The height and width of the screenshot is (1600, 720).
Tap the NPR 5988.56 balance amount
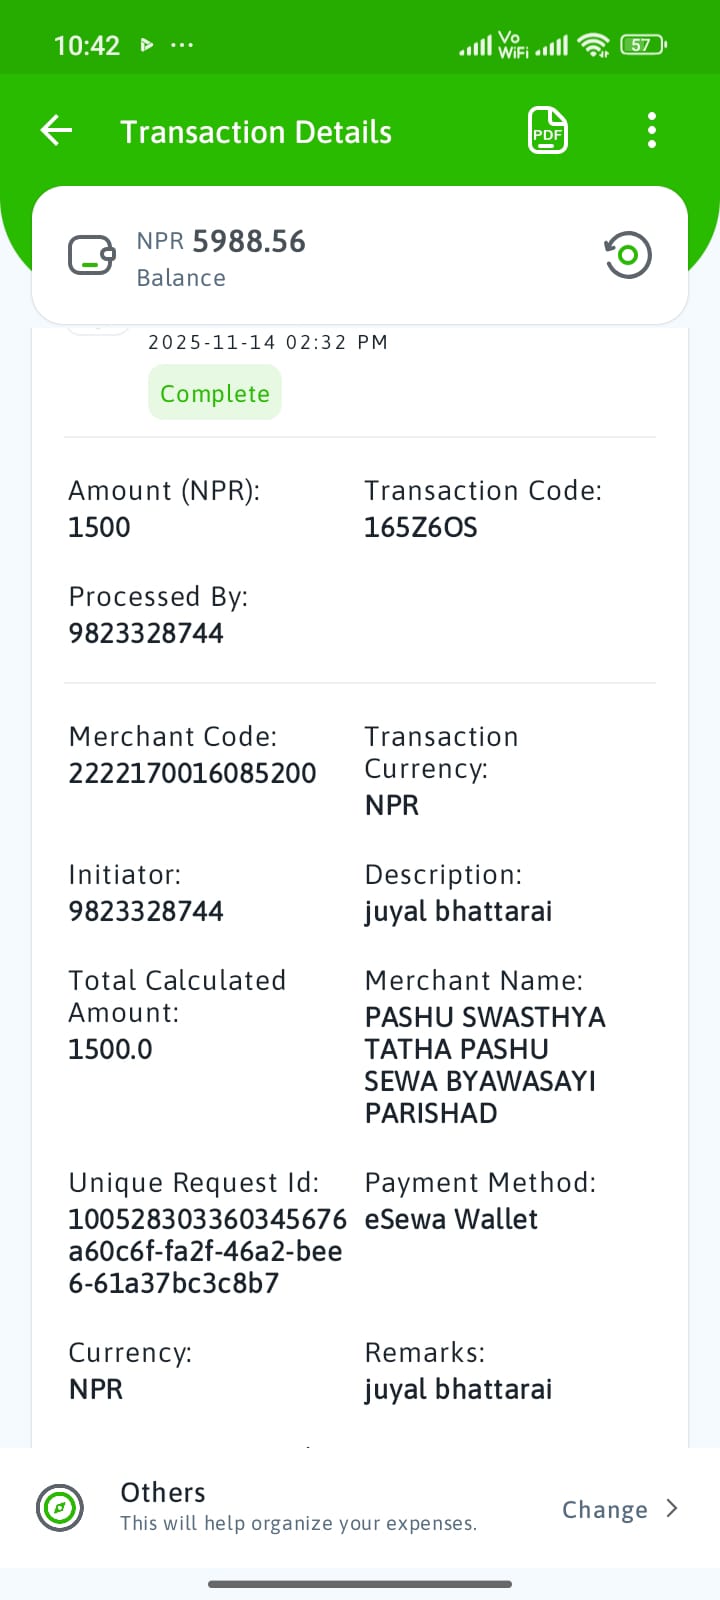point(221,241)
